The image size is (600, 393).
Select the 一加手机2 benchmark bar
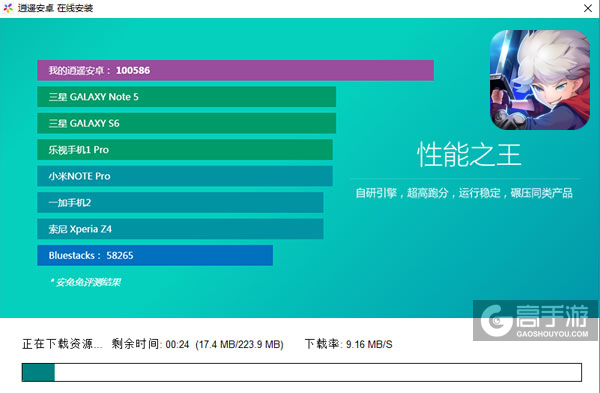coord(180,202)
